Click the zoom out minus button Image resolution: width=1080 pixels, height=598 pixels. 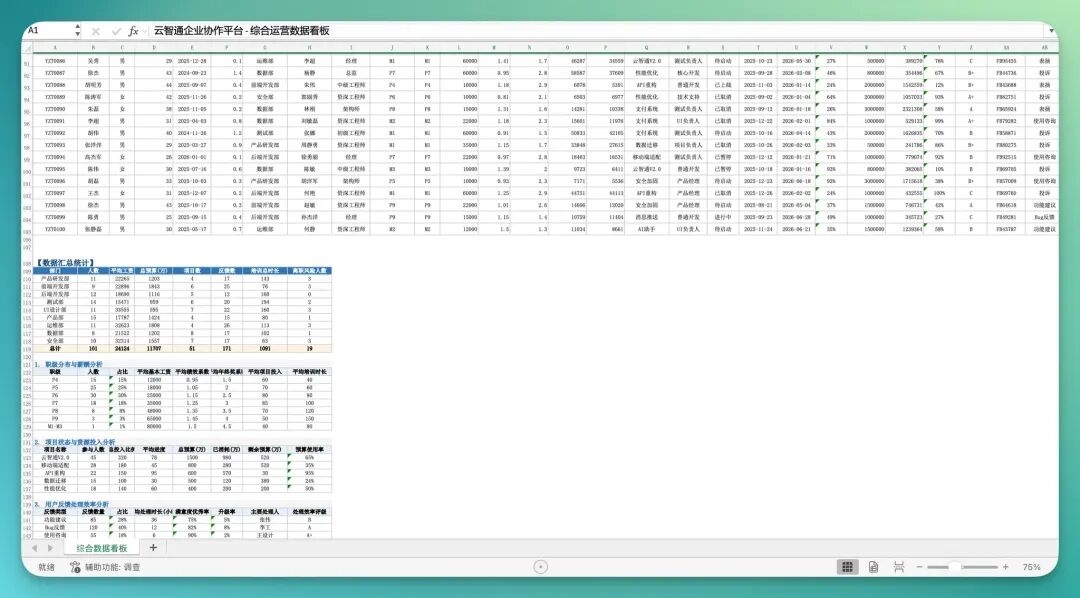pos(919,567)
